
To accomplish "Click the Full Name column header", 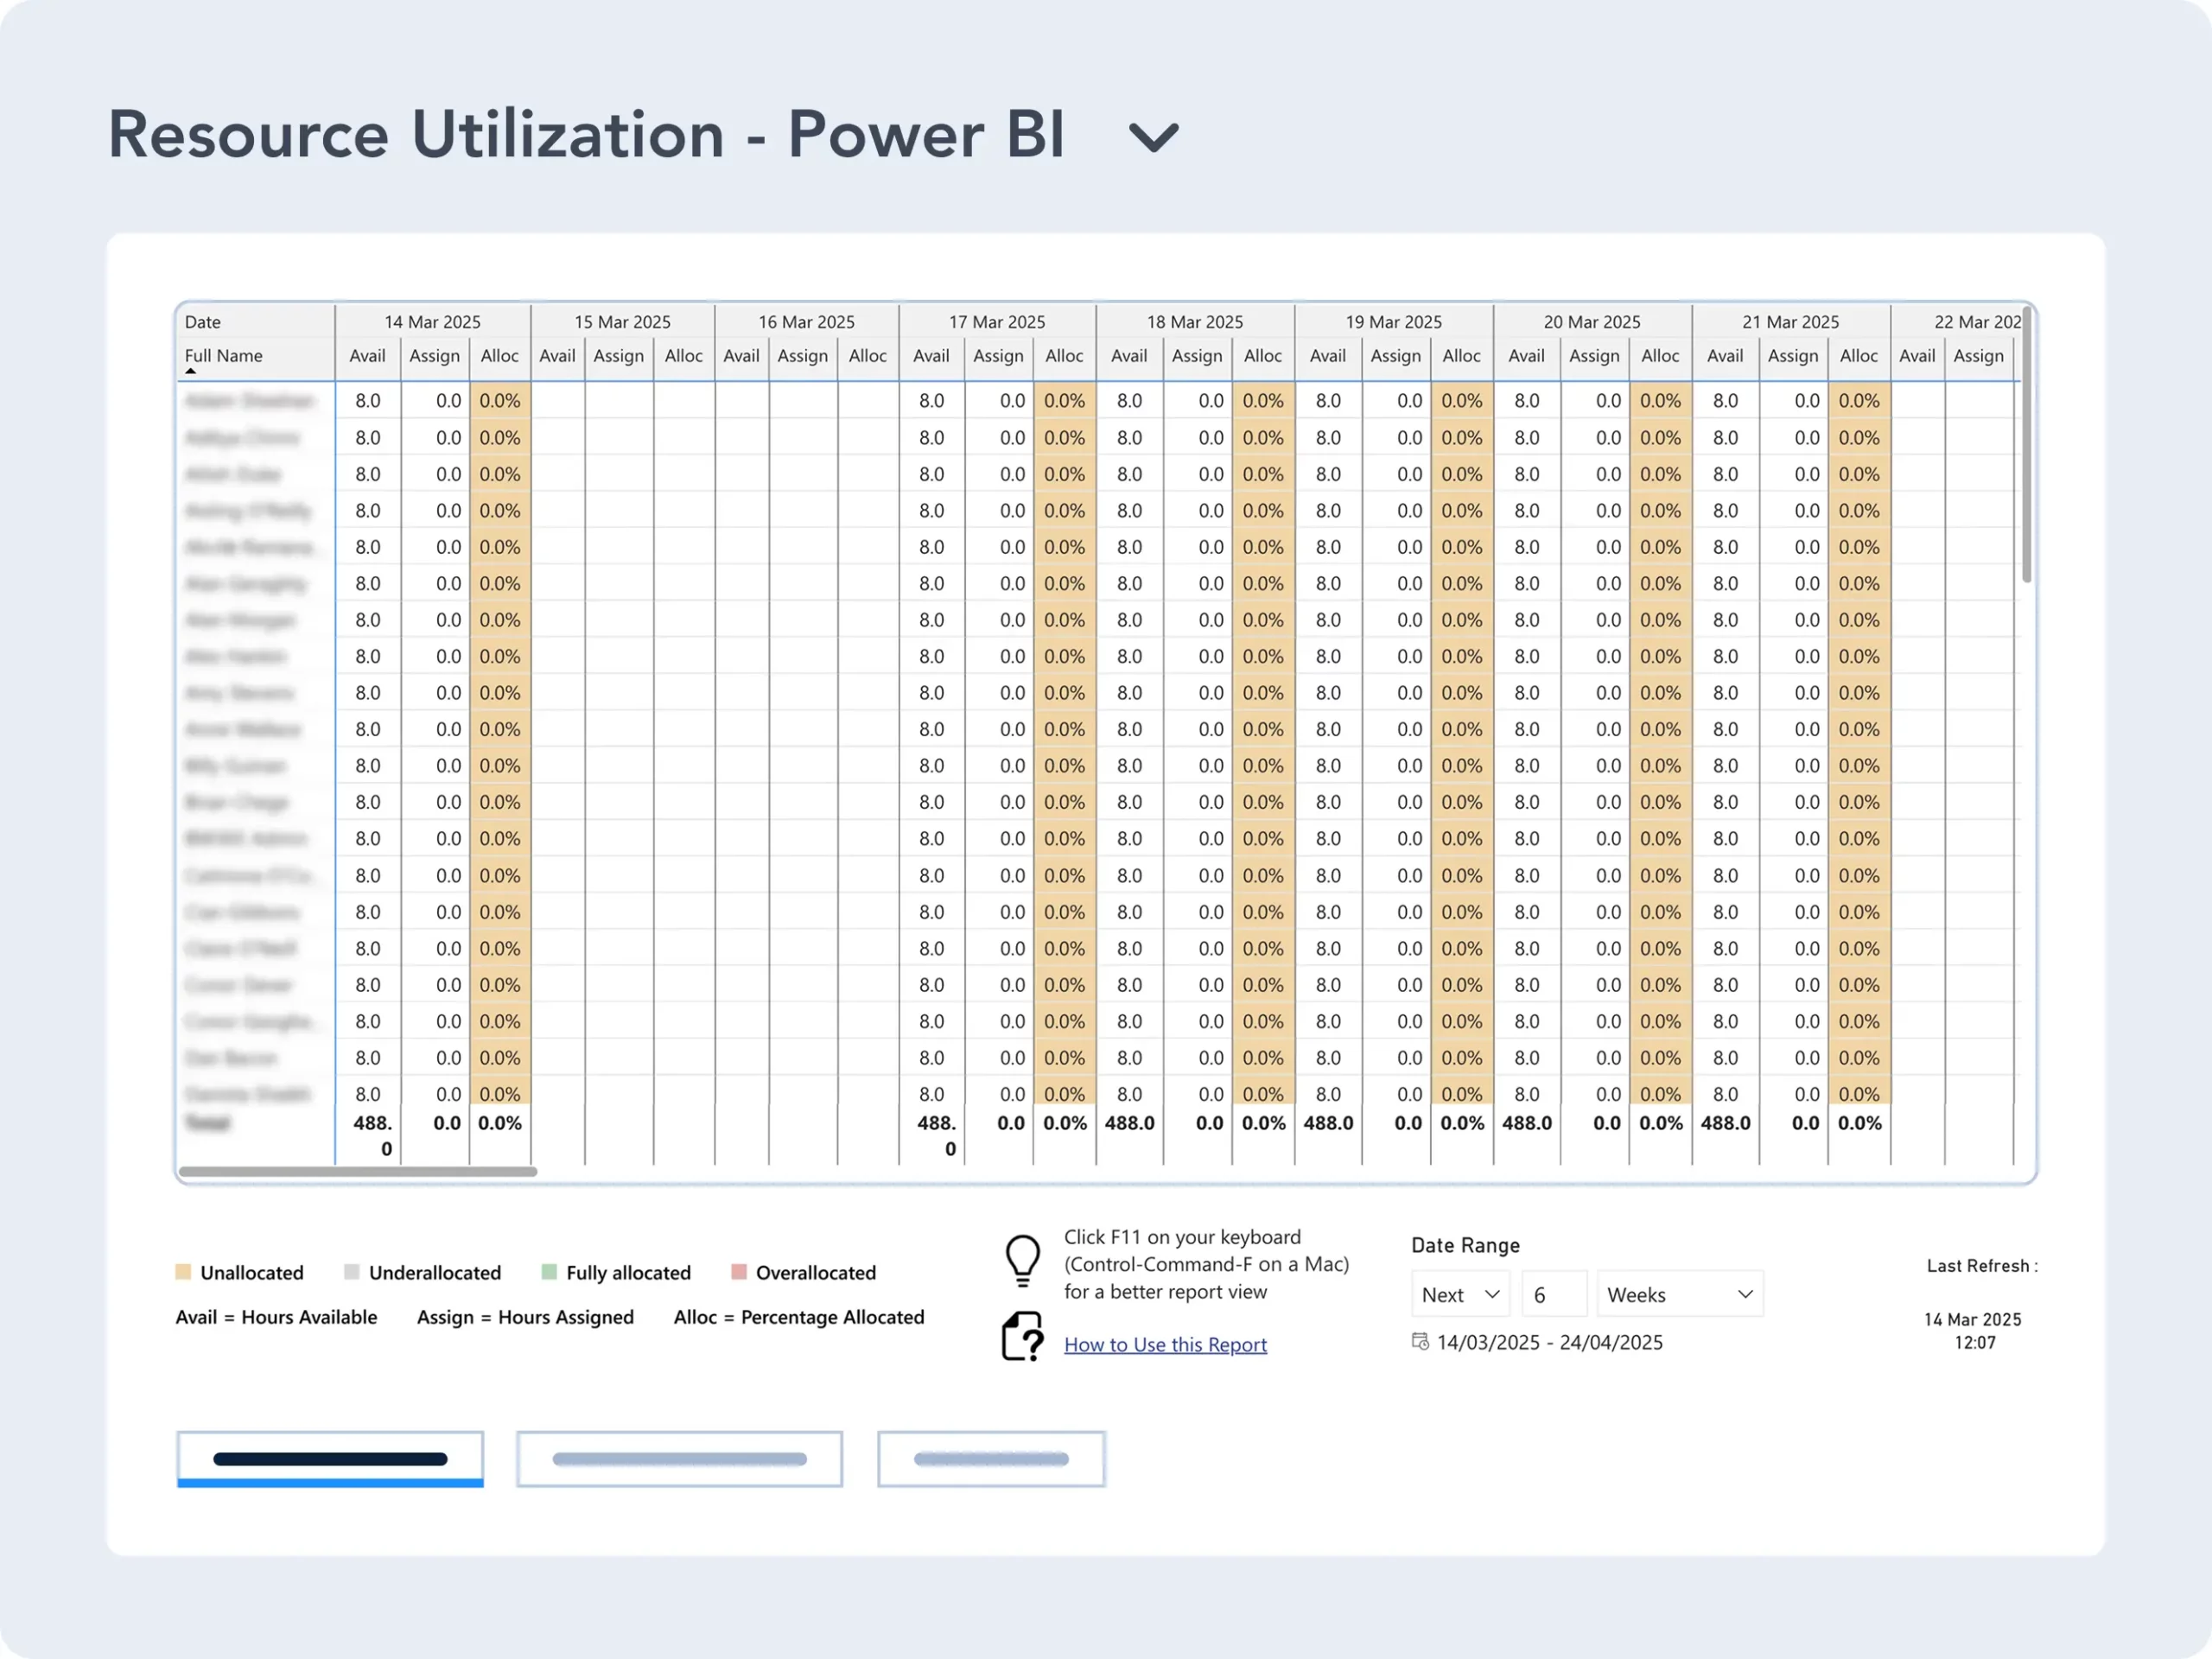I will coord(224,355).
